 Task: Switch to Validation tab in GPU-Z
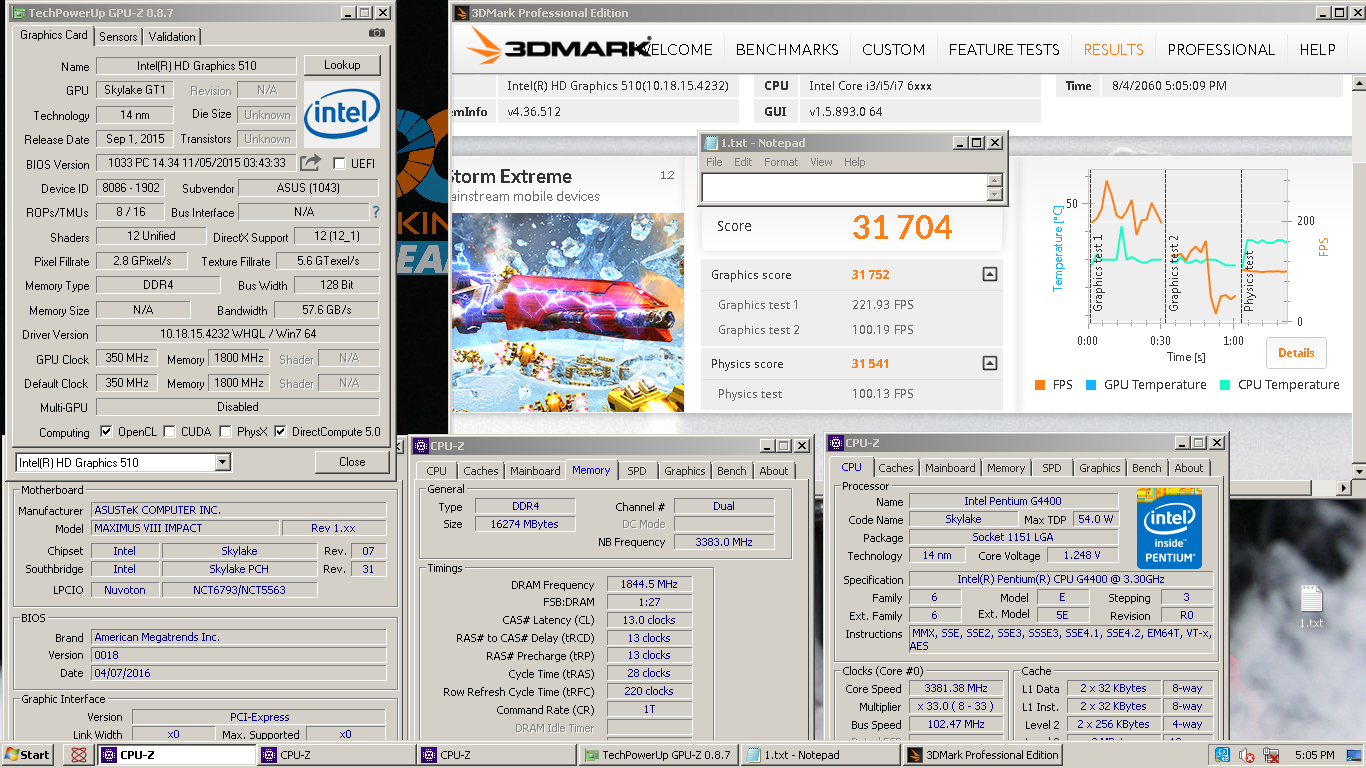(x=172, y=37)
